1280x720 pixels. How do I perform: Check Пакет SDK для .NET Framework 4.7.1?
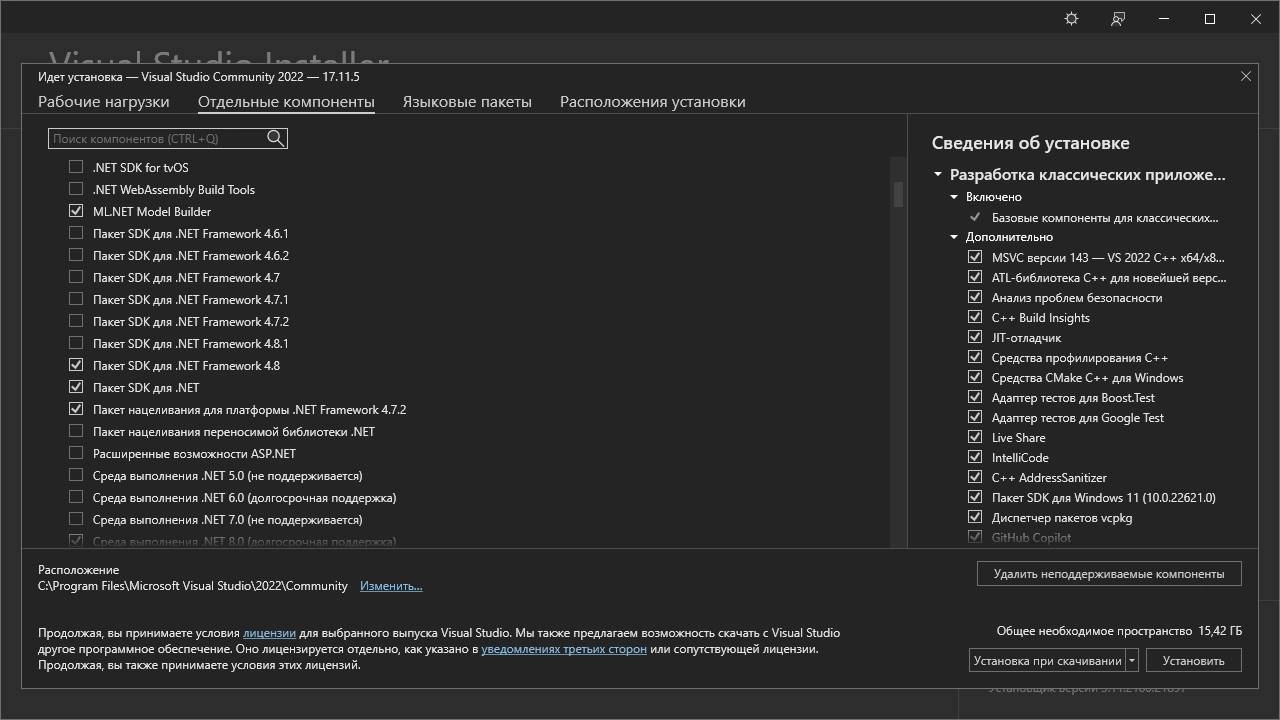tap(76, 299)
